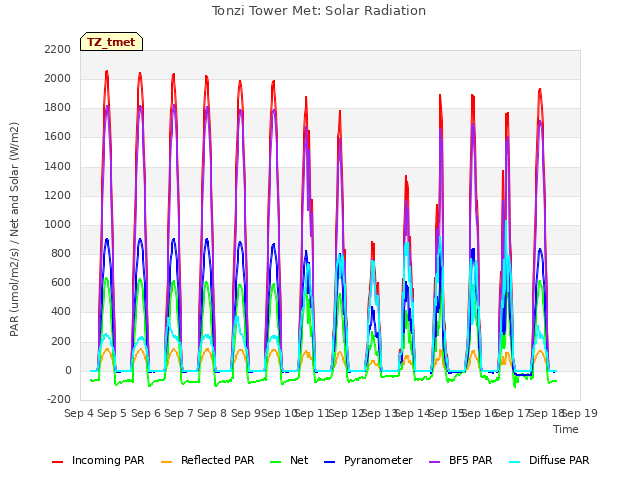Screen dimensions: 640x480
Task: Click the Sep 5 Incoming PAR peak near 2050
Action: (x=107, y=71)
